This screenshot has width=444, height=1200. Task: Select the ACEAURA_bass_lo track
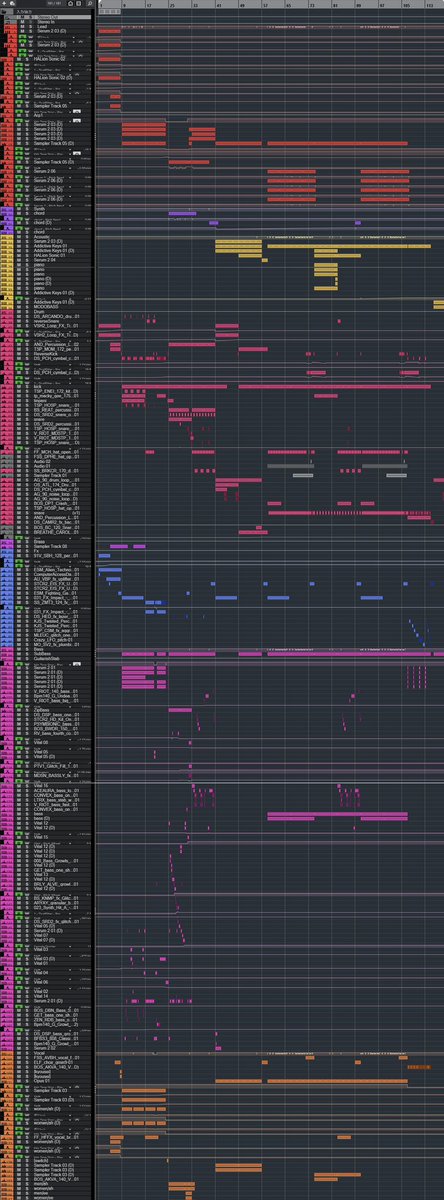point(56,791)
